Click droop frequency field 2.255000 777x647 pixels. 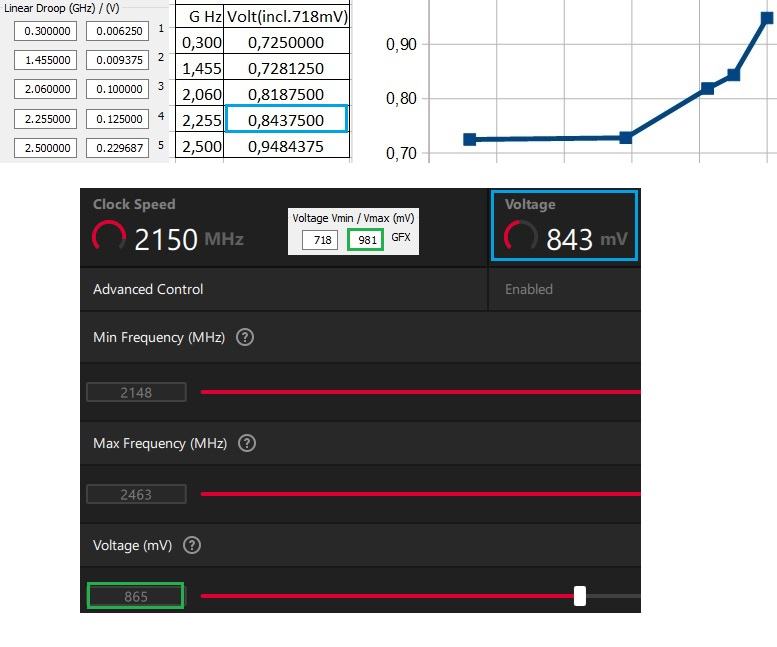[45, 119]
